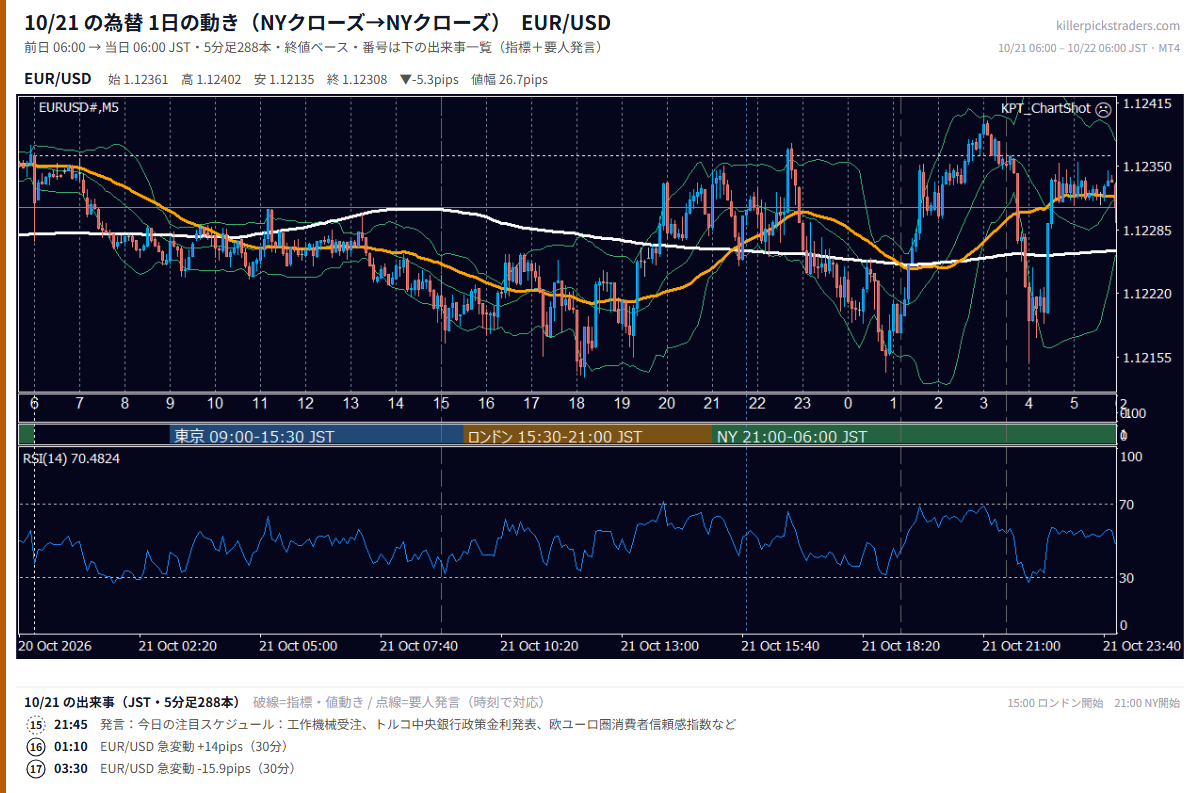Select the 発言：今日の注目スケジュール event text
This screenshot has height=793, width=1200.
click(418, 725)
